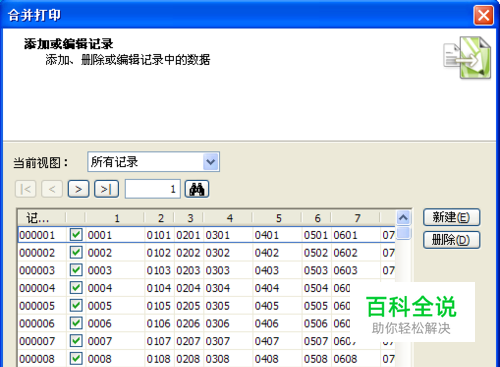Click the 删除(D) button
Screen dimensions: 500x367
coord(451,240)
